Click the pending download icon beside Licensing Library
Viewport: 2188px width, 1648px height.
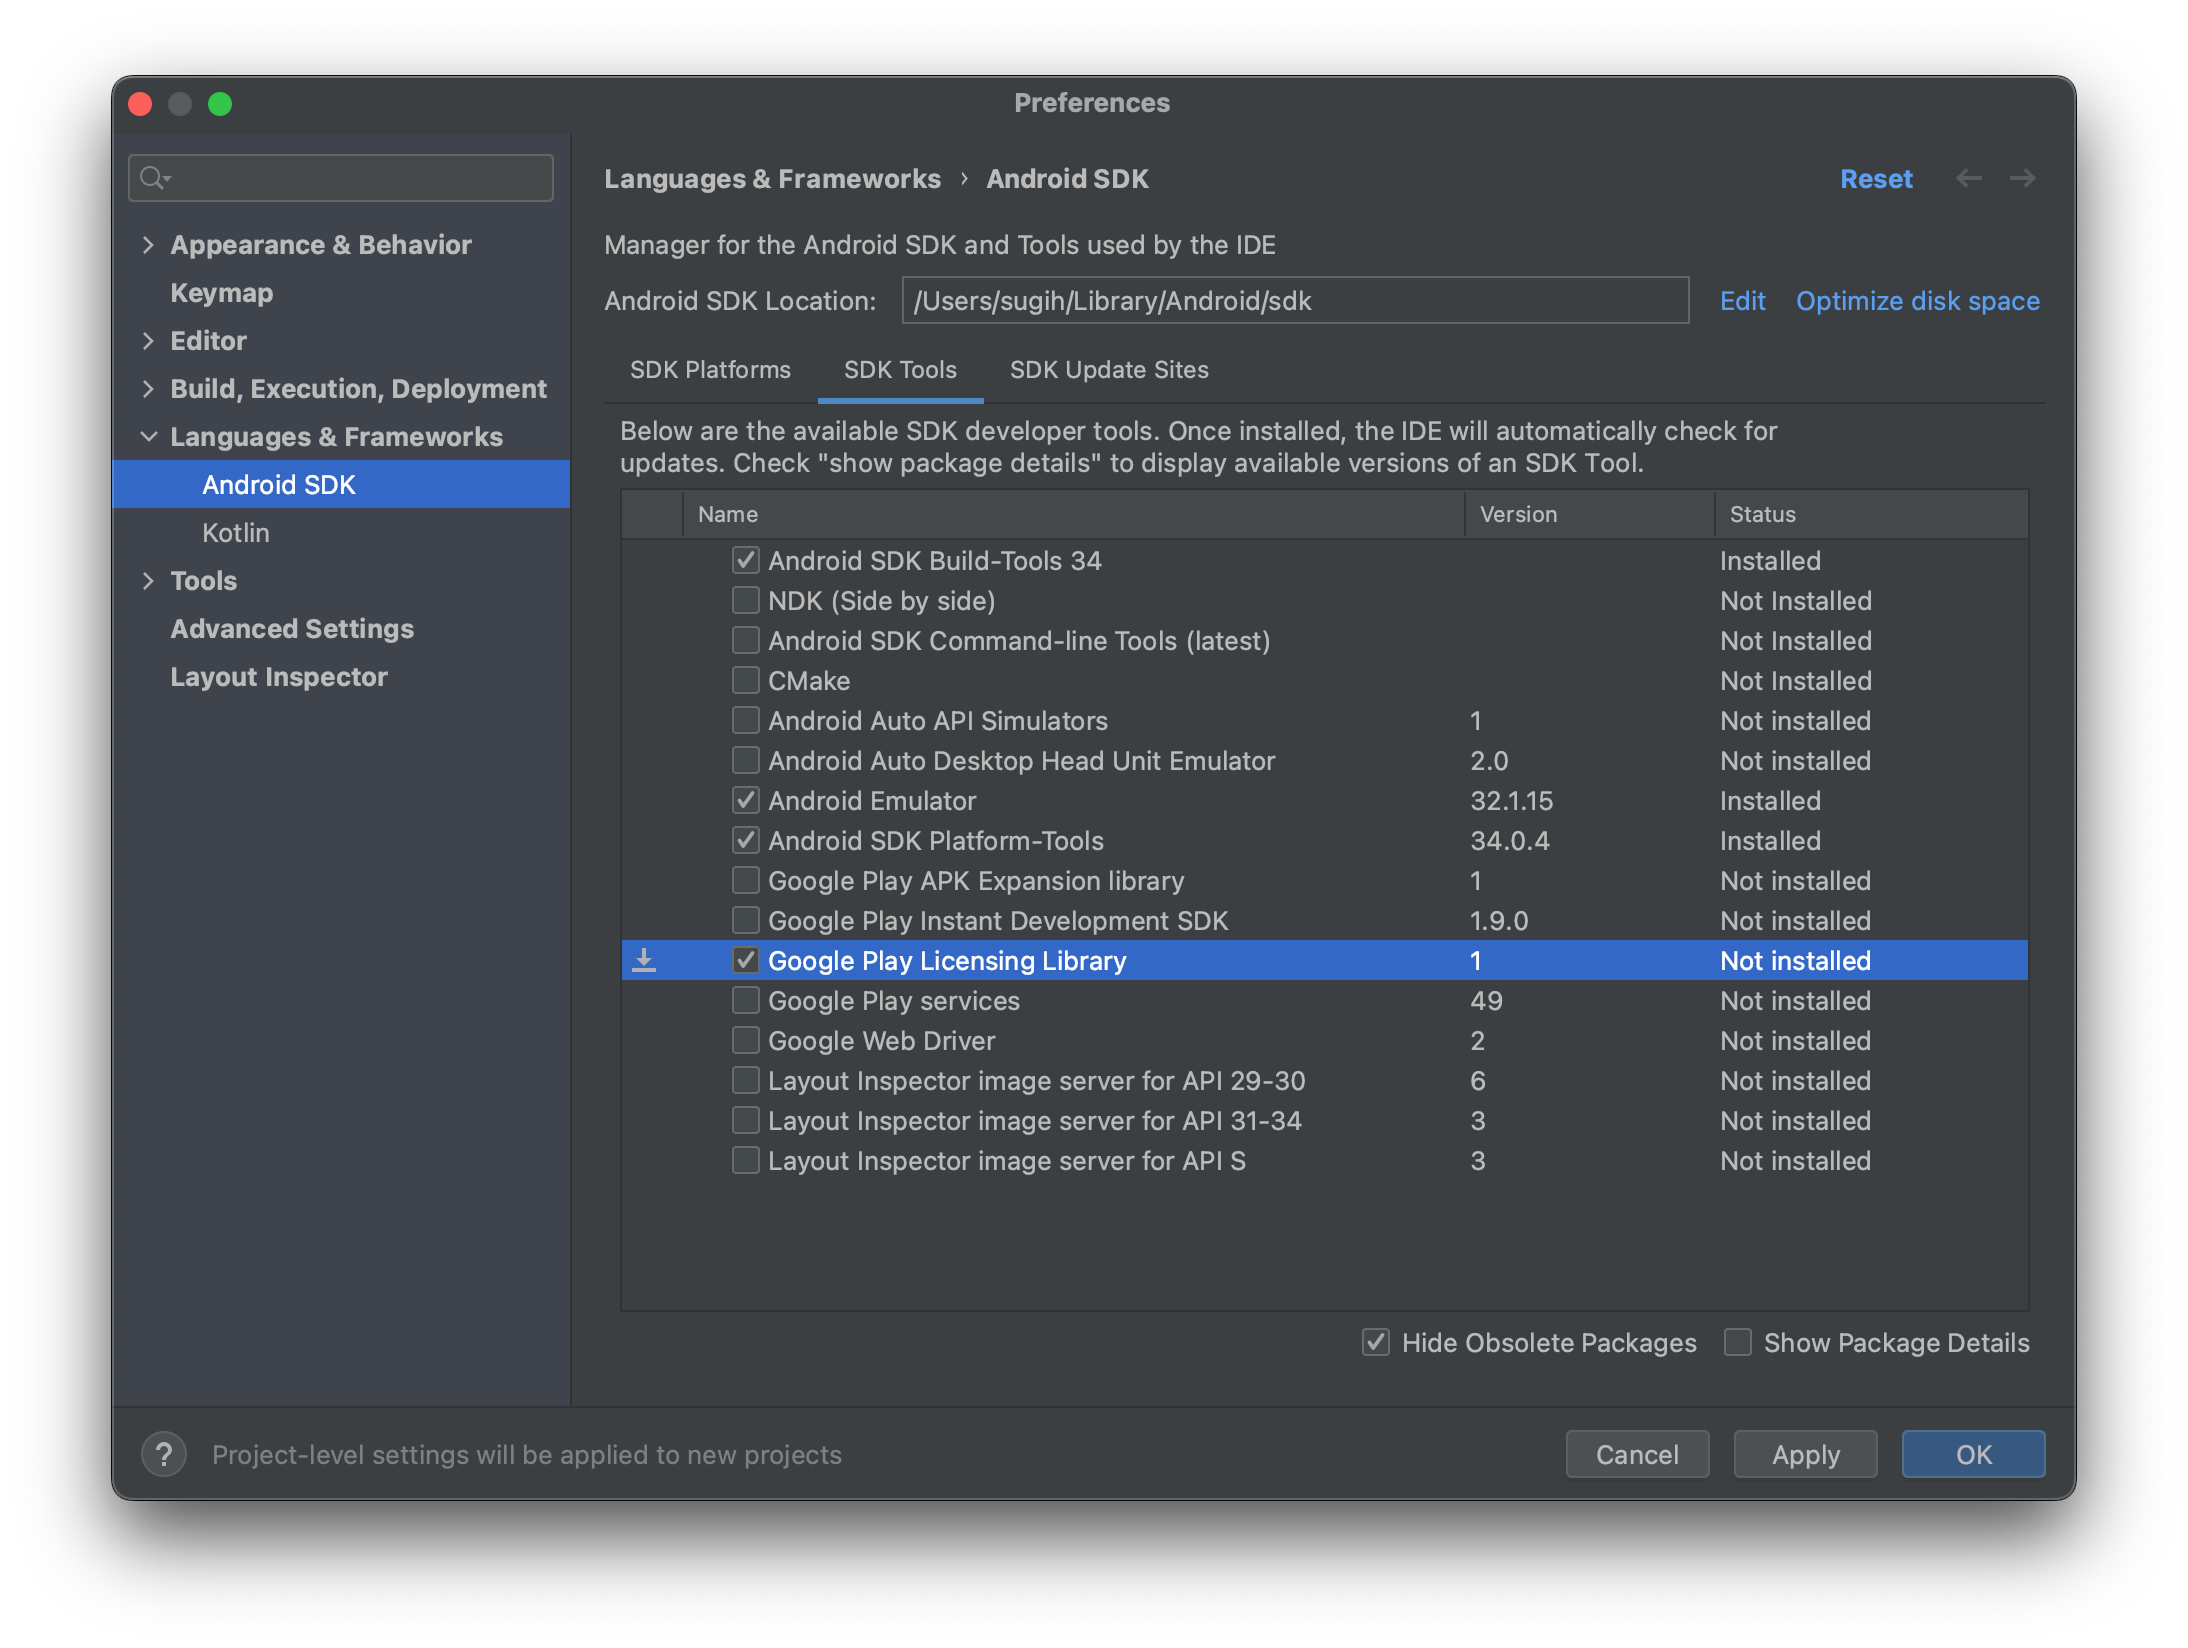644,960
